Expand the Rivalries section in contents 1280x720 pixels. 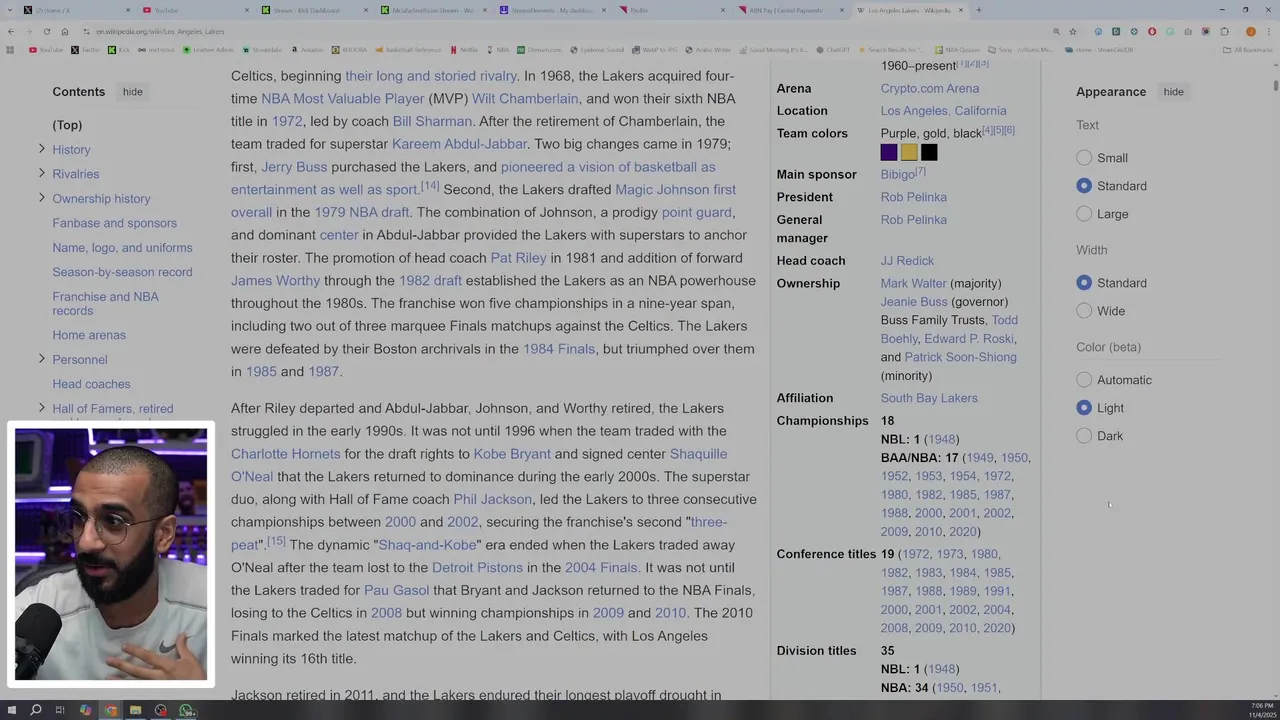tap(41, 173)
